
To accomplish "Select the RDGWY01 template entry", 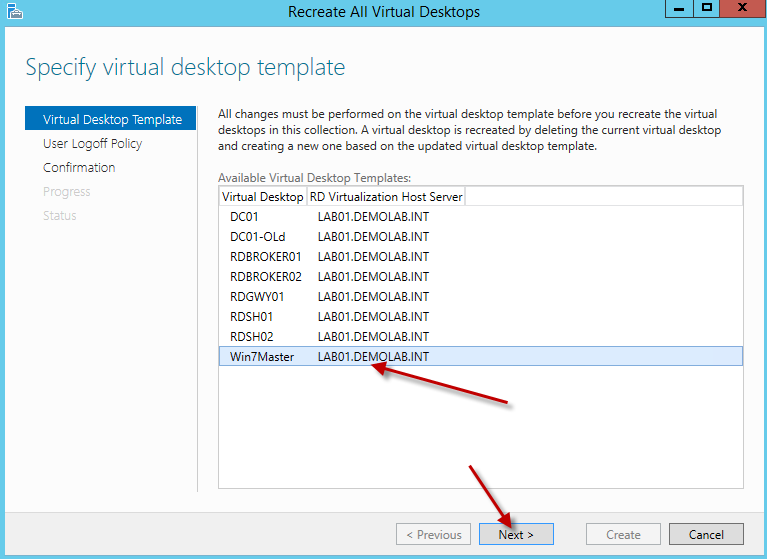I will pos(257,296).
